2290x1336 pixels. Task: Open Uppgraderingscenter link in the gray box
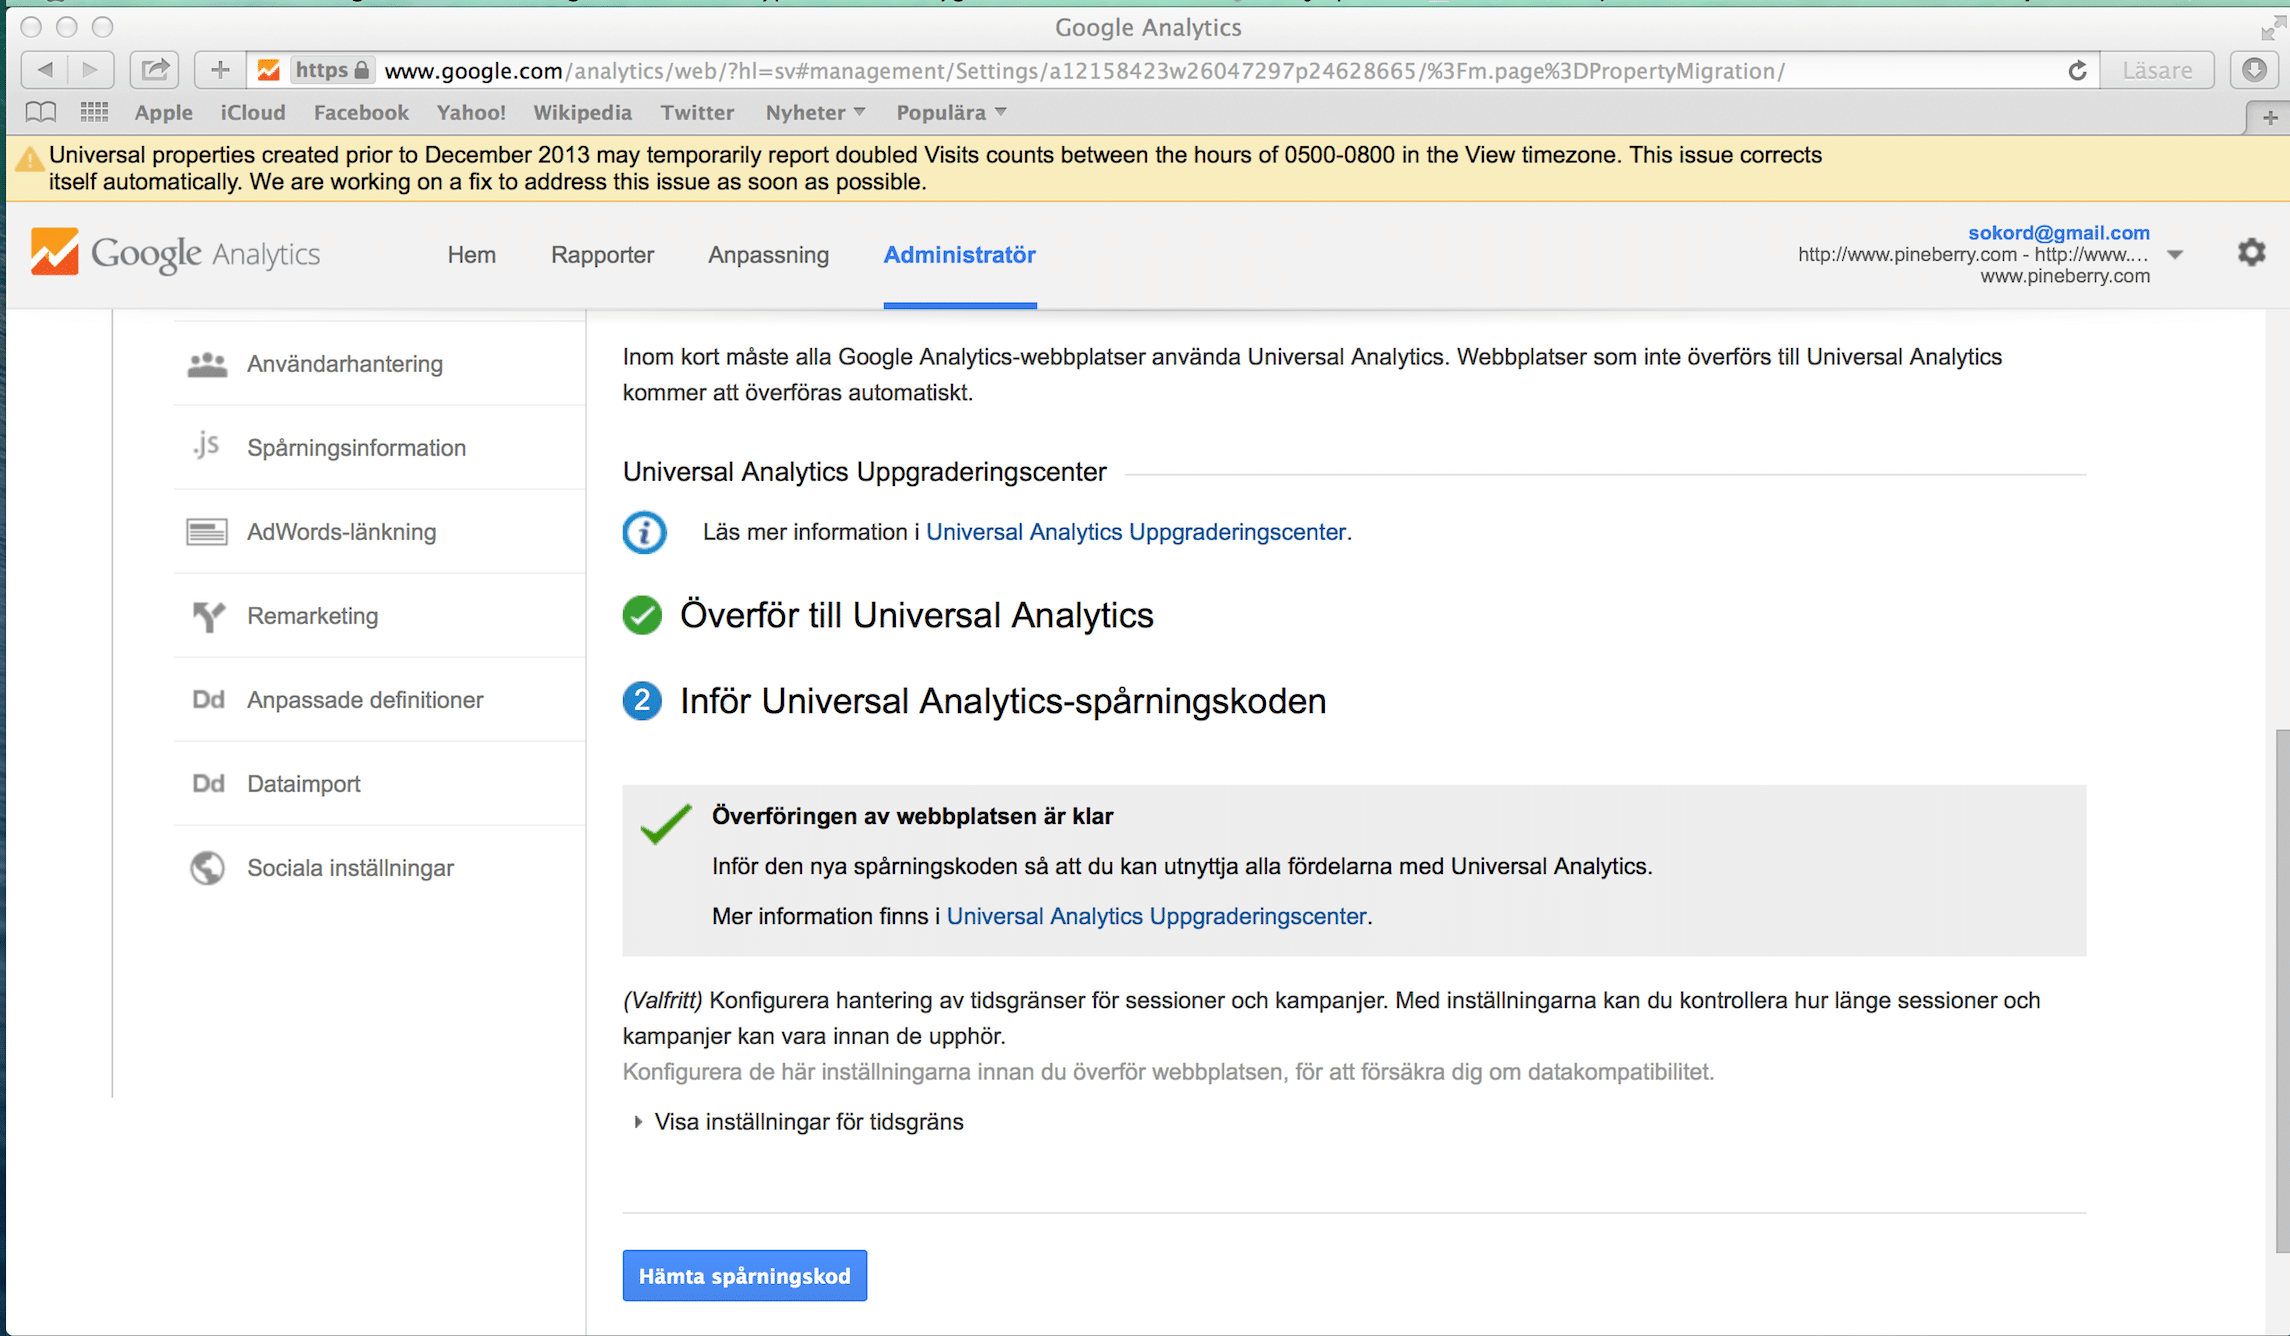[x=1156, y=916]
